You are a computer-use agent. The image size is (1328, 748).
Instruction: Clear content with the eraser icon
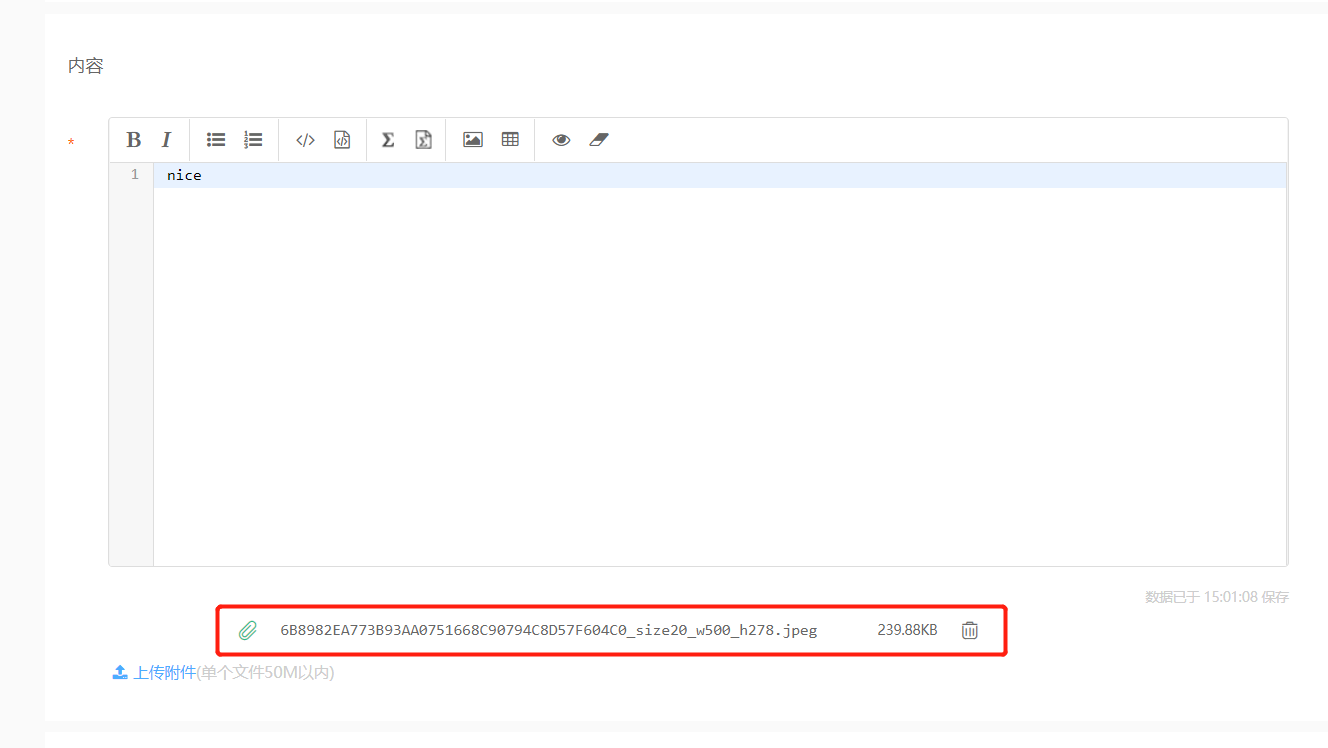coord(598,140)
